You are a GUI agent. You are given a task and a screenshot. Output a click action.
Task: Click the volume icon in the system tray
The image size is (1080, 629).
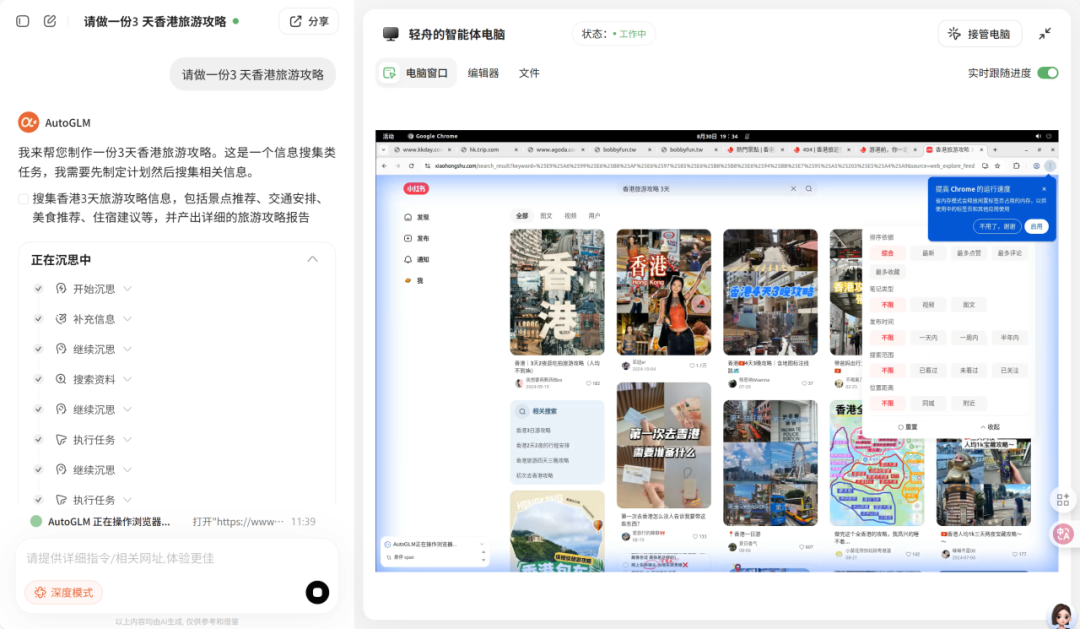[x=1038, y=136]
